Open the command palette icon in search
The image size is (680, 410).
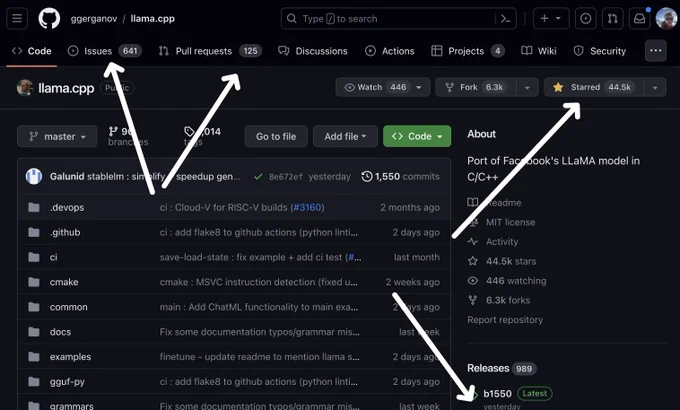(505, 19)
